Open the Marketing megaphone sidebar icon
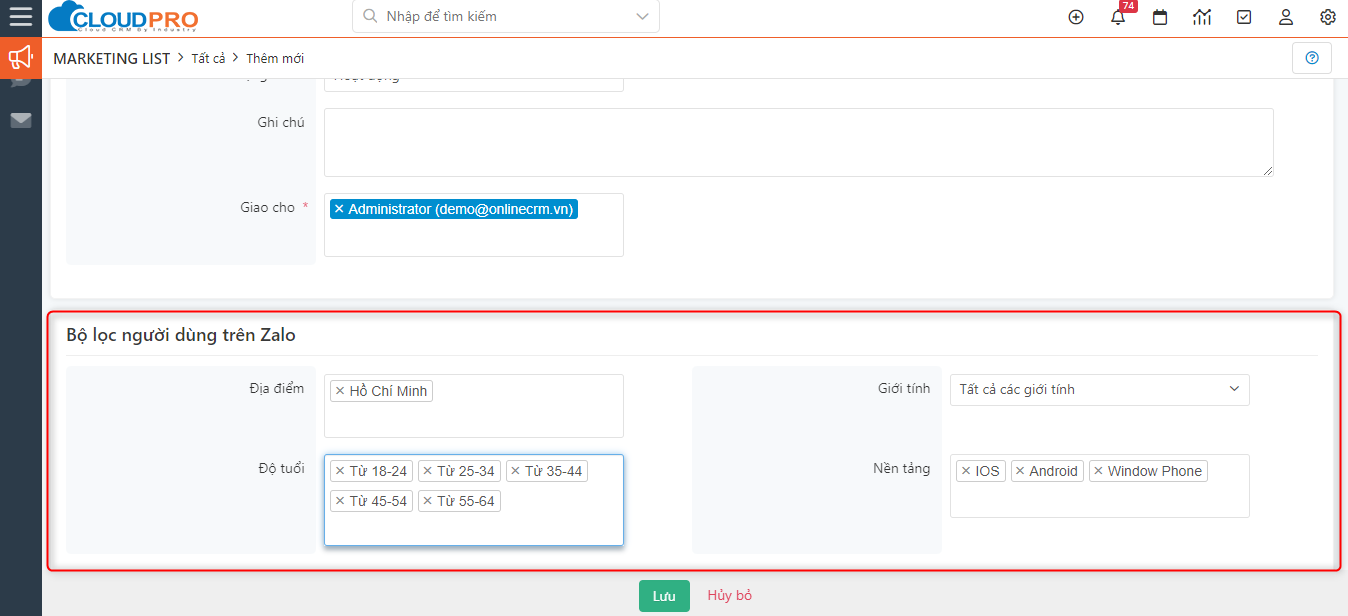 21,58
